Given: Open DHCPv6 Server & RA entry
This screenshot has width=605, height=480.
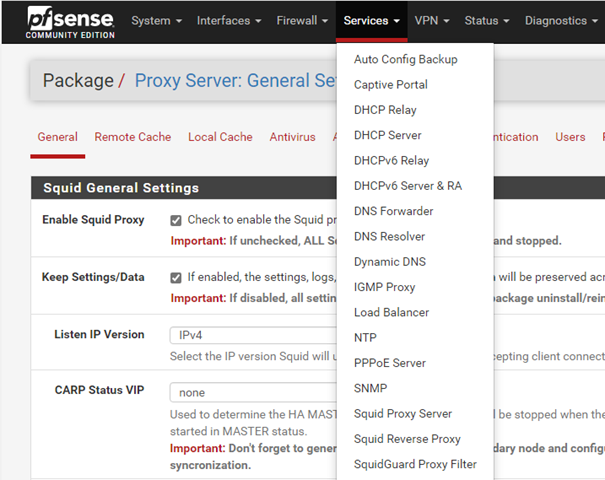Looking at the screenshot, I should 408,186.
